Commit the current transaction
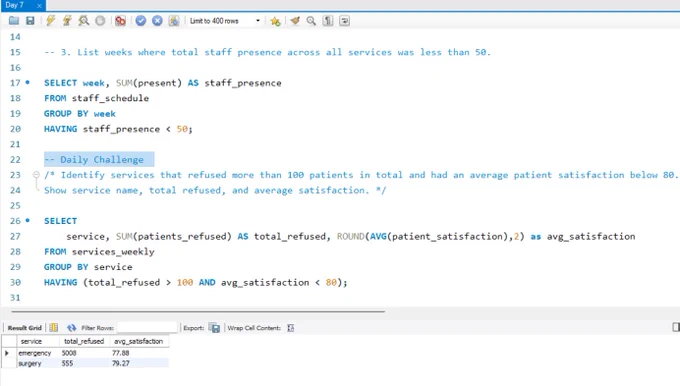The image size is (680, 386). tap(141, 21)
